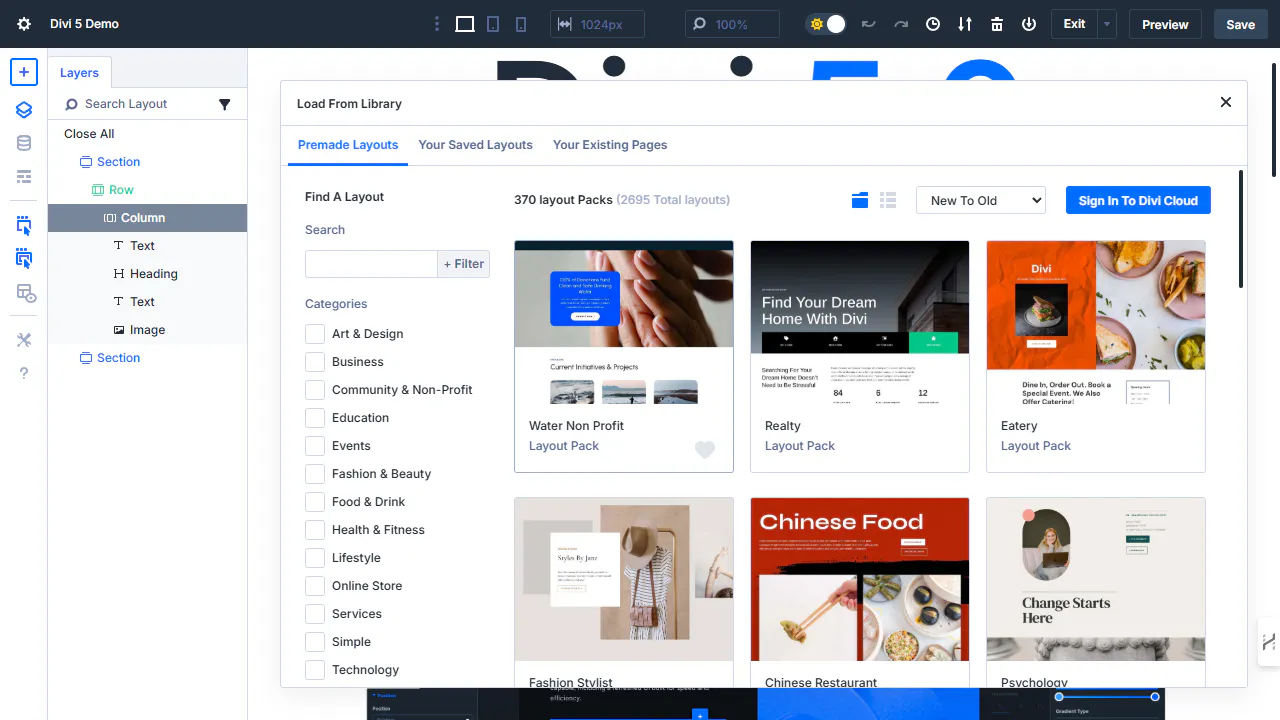Select the Your Saved Layouts tab

click(x=475, y=145)
